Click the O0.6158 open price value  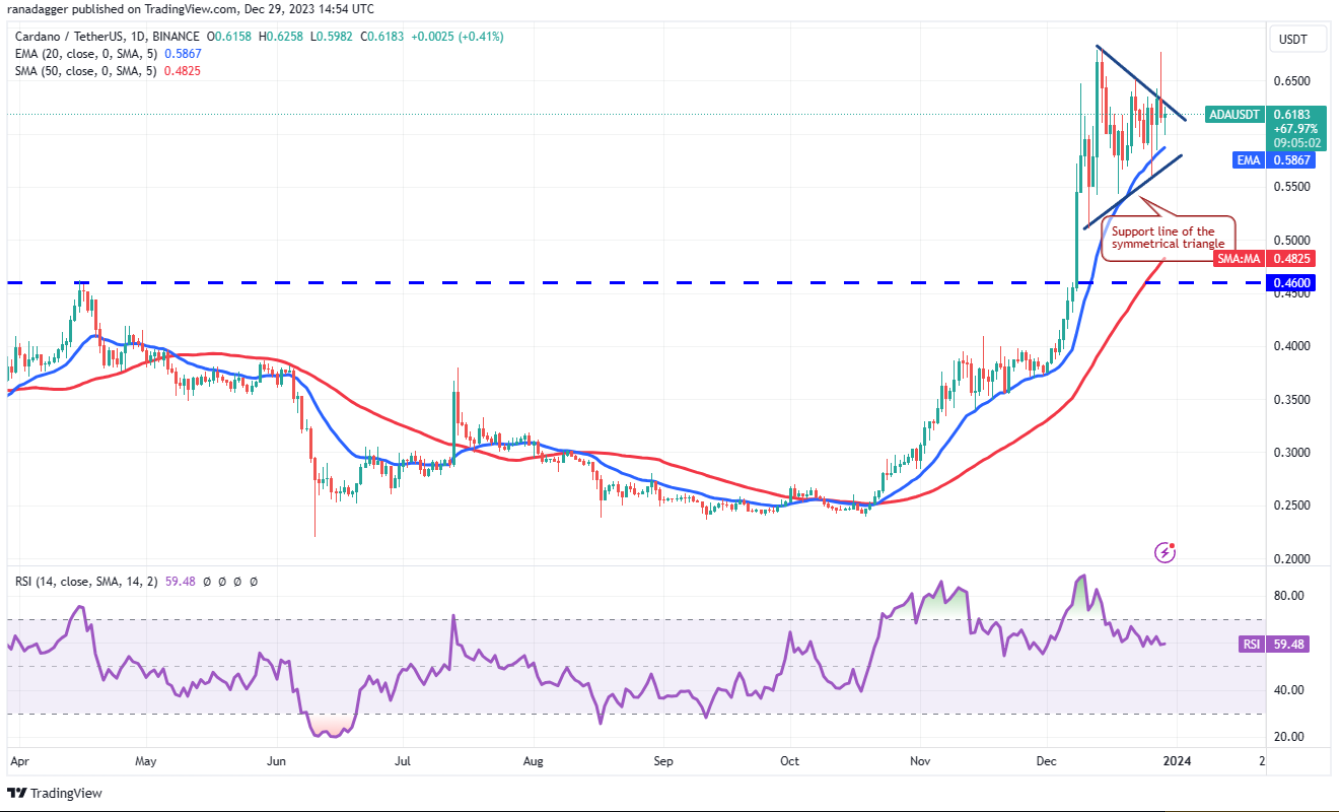click(227, 36)
